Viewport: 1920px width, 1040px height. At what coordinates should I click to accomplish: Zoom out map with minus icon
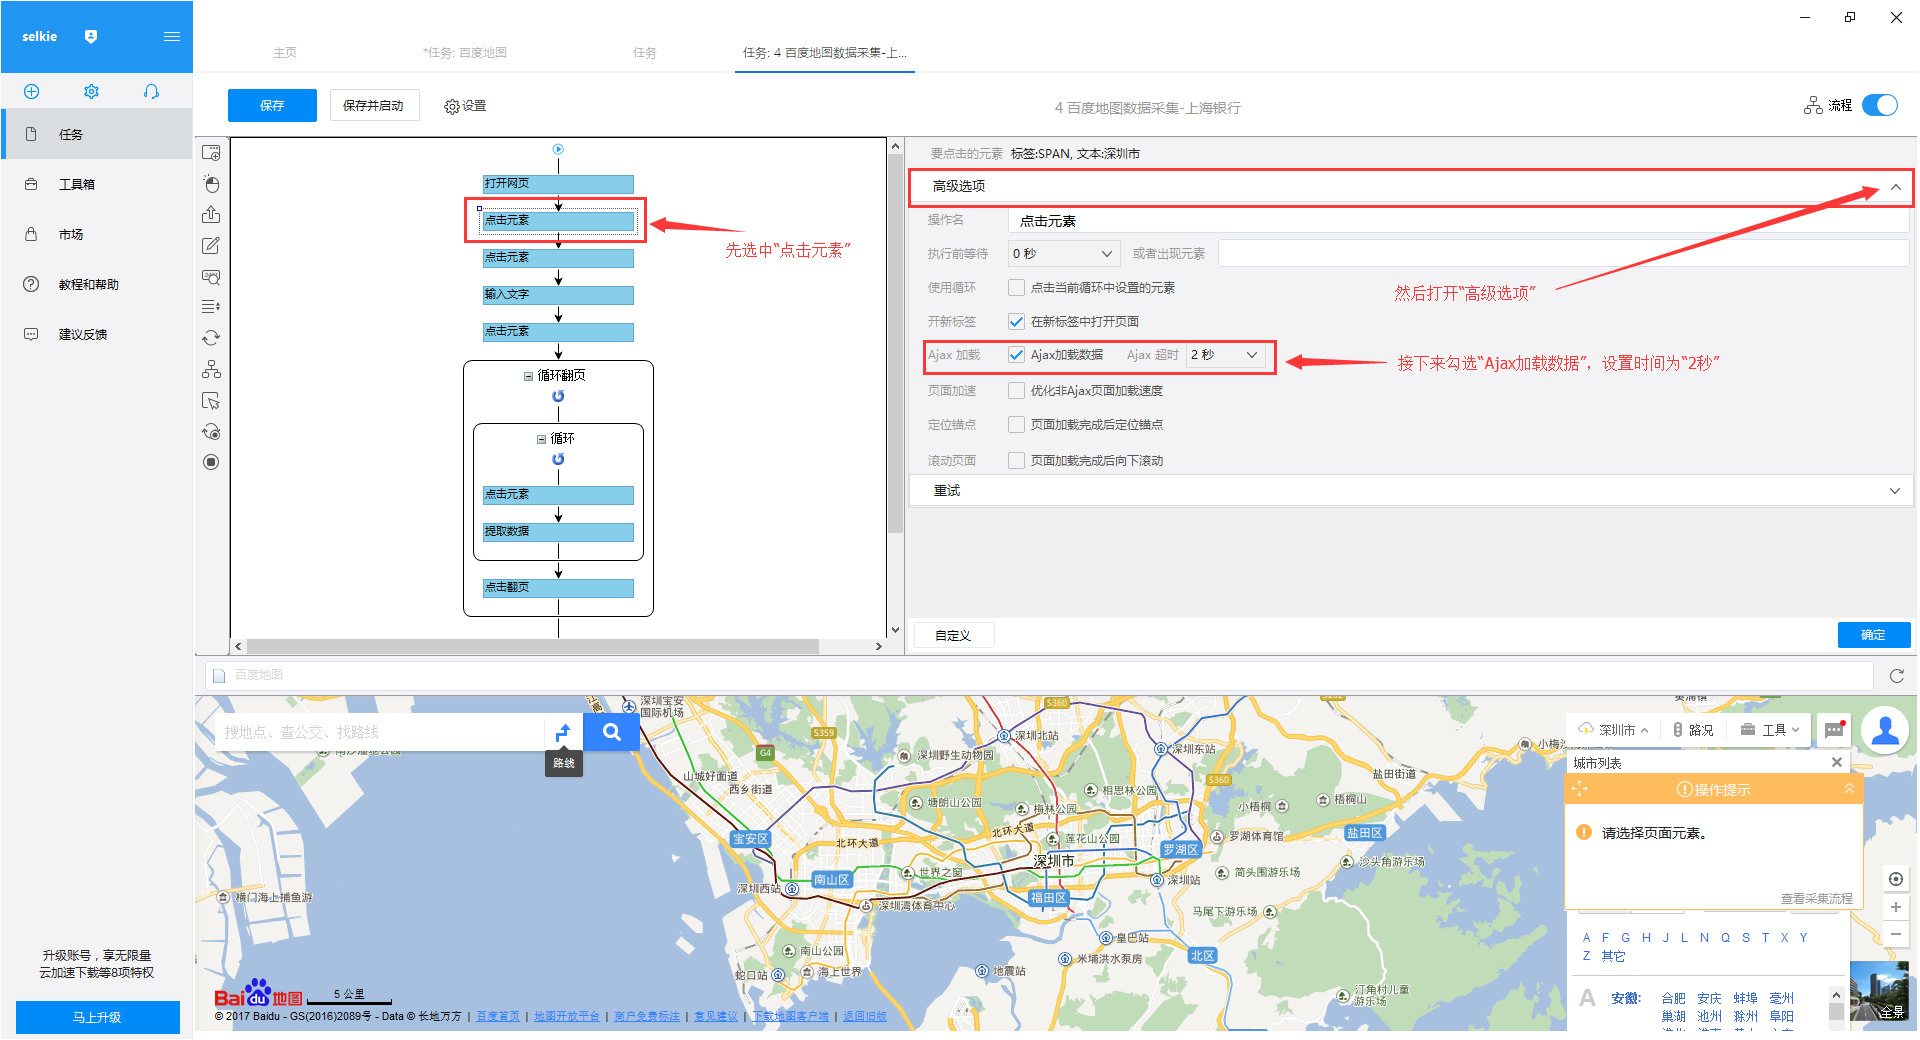tap(1895, 934)
